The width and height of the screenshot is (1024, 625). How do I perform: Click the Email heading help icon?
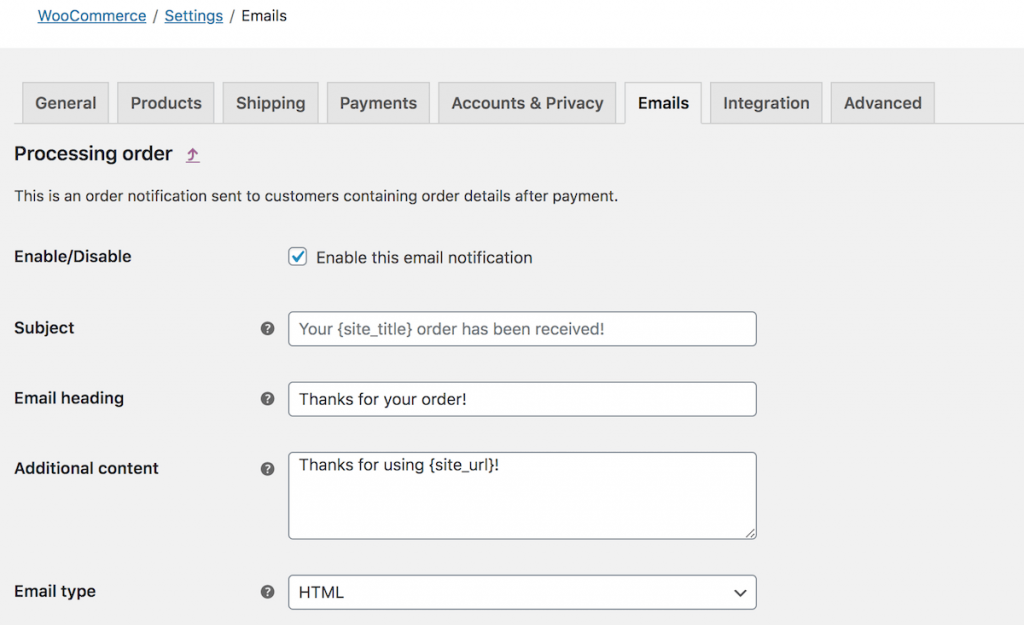pos(267,398)
